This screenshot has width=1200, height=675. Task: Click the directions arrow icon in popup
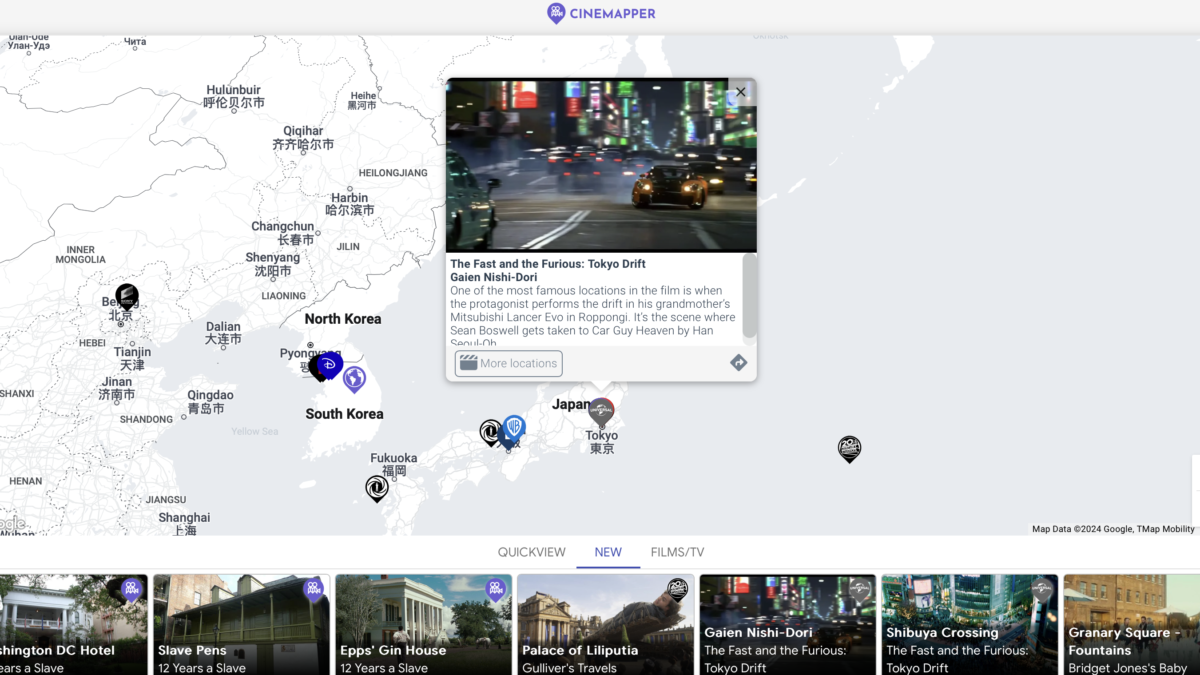coord(738,363)
